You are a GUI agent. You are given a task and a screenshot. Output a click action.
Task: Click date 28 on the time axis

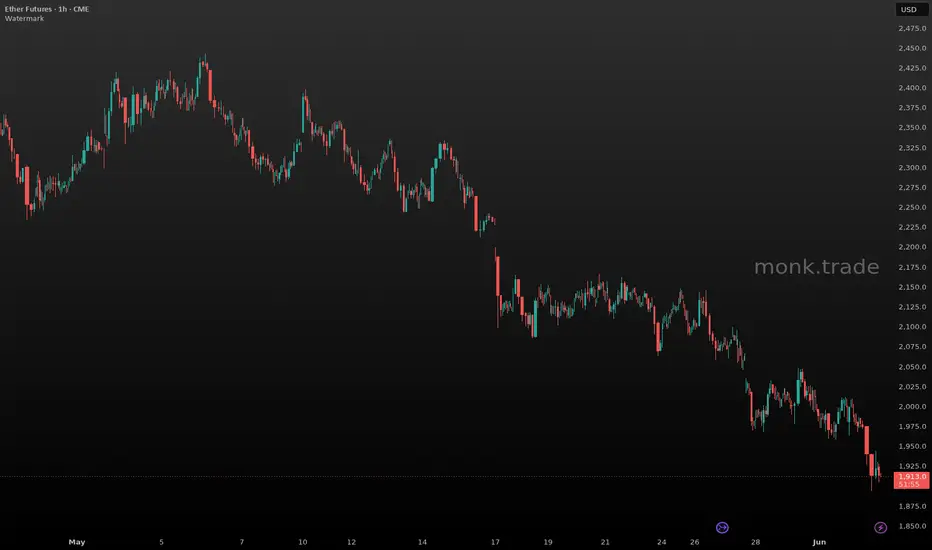coord(755,542)
